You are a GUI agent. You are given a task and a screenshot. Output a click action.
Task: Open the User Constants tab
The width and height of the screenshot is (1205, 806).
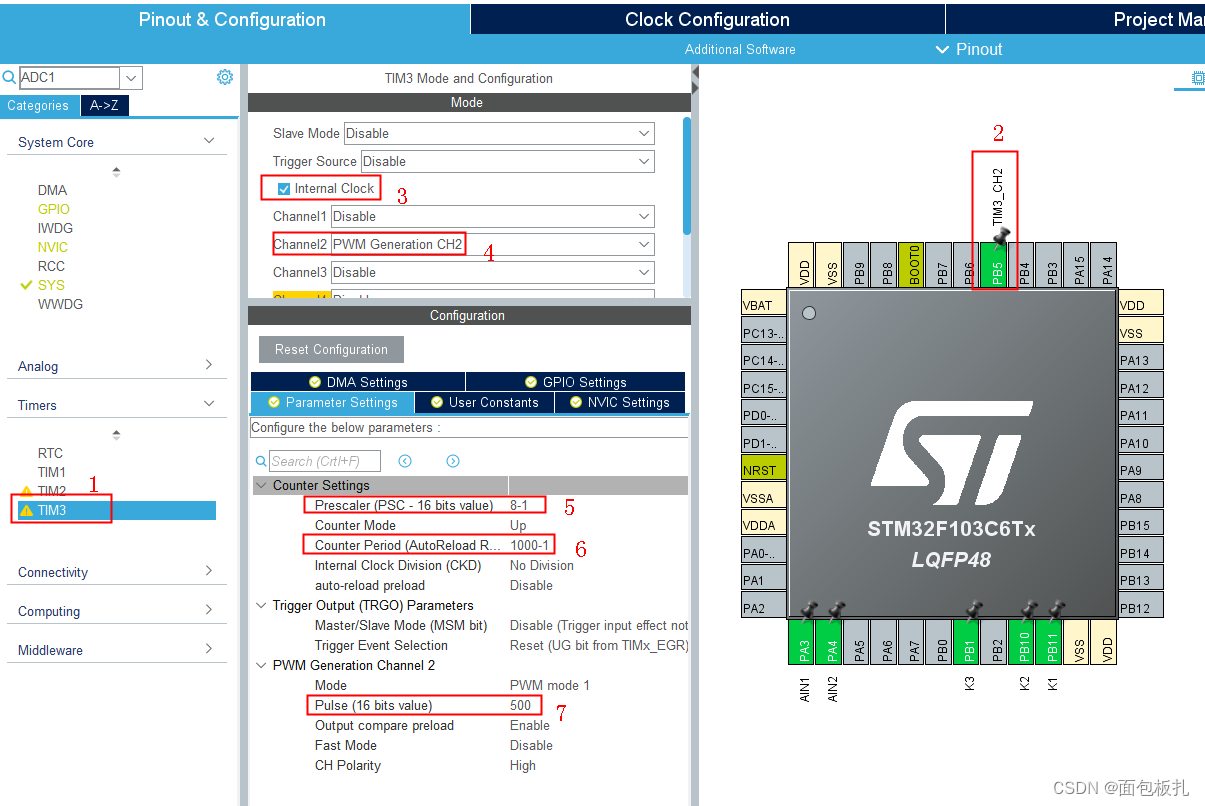pyautogui.click(x=484, y=402)
